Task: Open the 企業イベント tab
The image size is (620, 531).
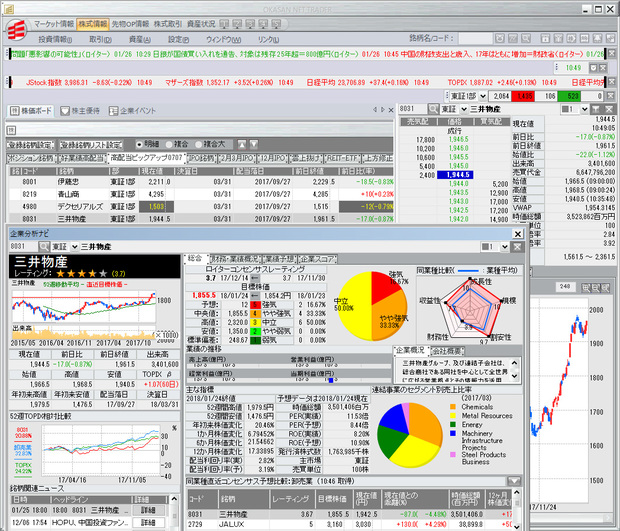Action: pos(132,111)
